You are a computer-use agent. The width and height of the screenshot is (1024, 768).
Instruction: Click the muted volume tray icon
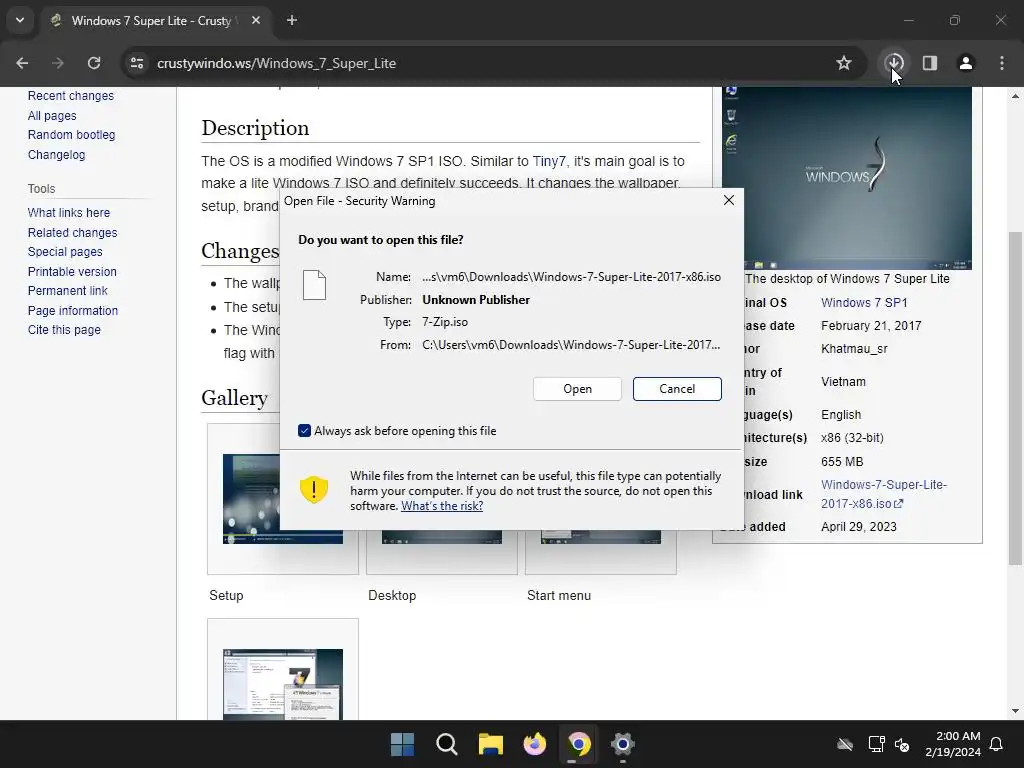[x=902, y=744]
